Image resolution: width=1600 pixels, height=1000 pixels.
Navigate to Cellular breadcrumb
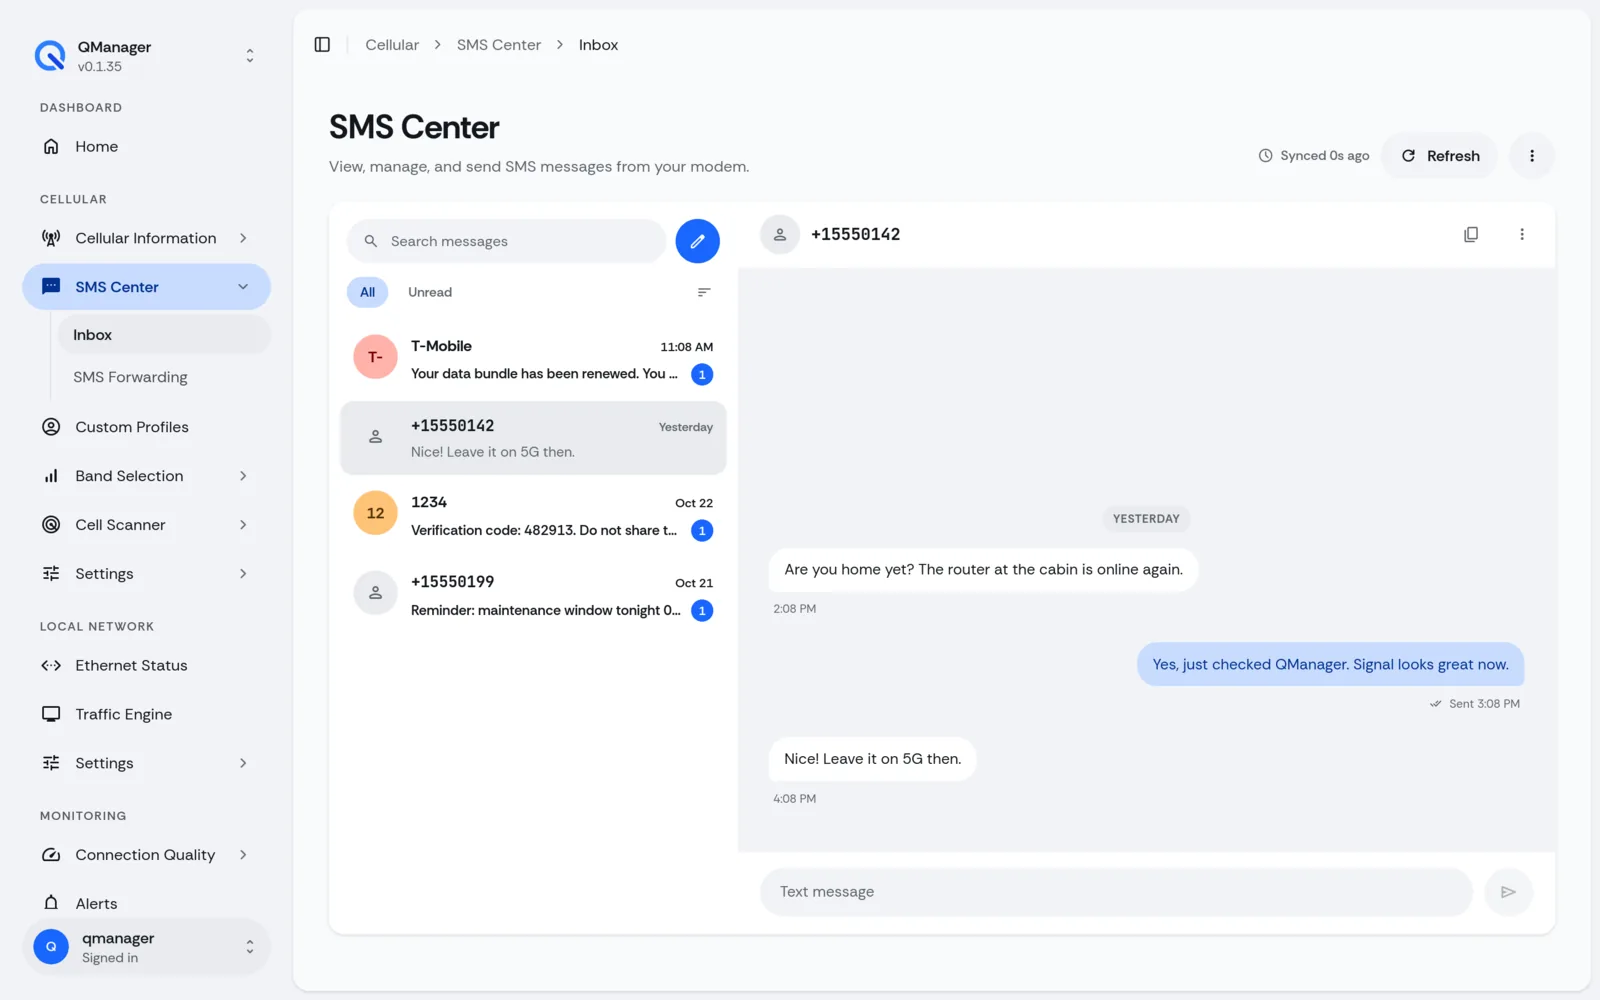pyautogui.click(x=392, y=45)
